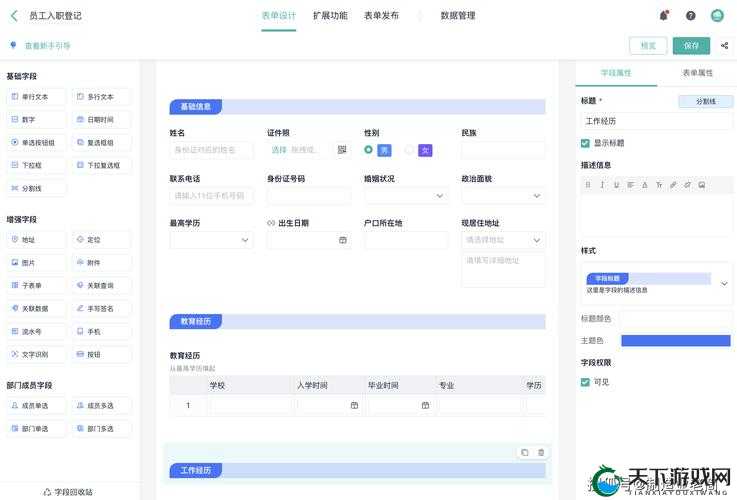The height and width of the screenshot is (500, 737).
Task: Add a 多行文本 field
Action: coord(102,97)
